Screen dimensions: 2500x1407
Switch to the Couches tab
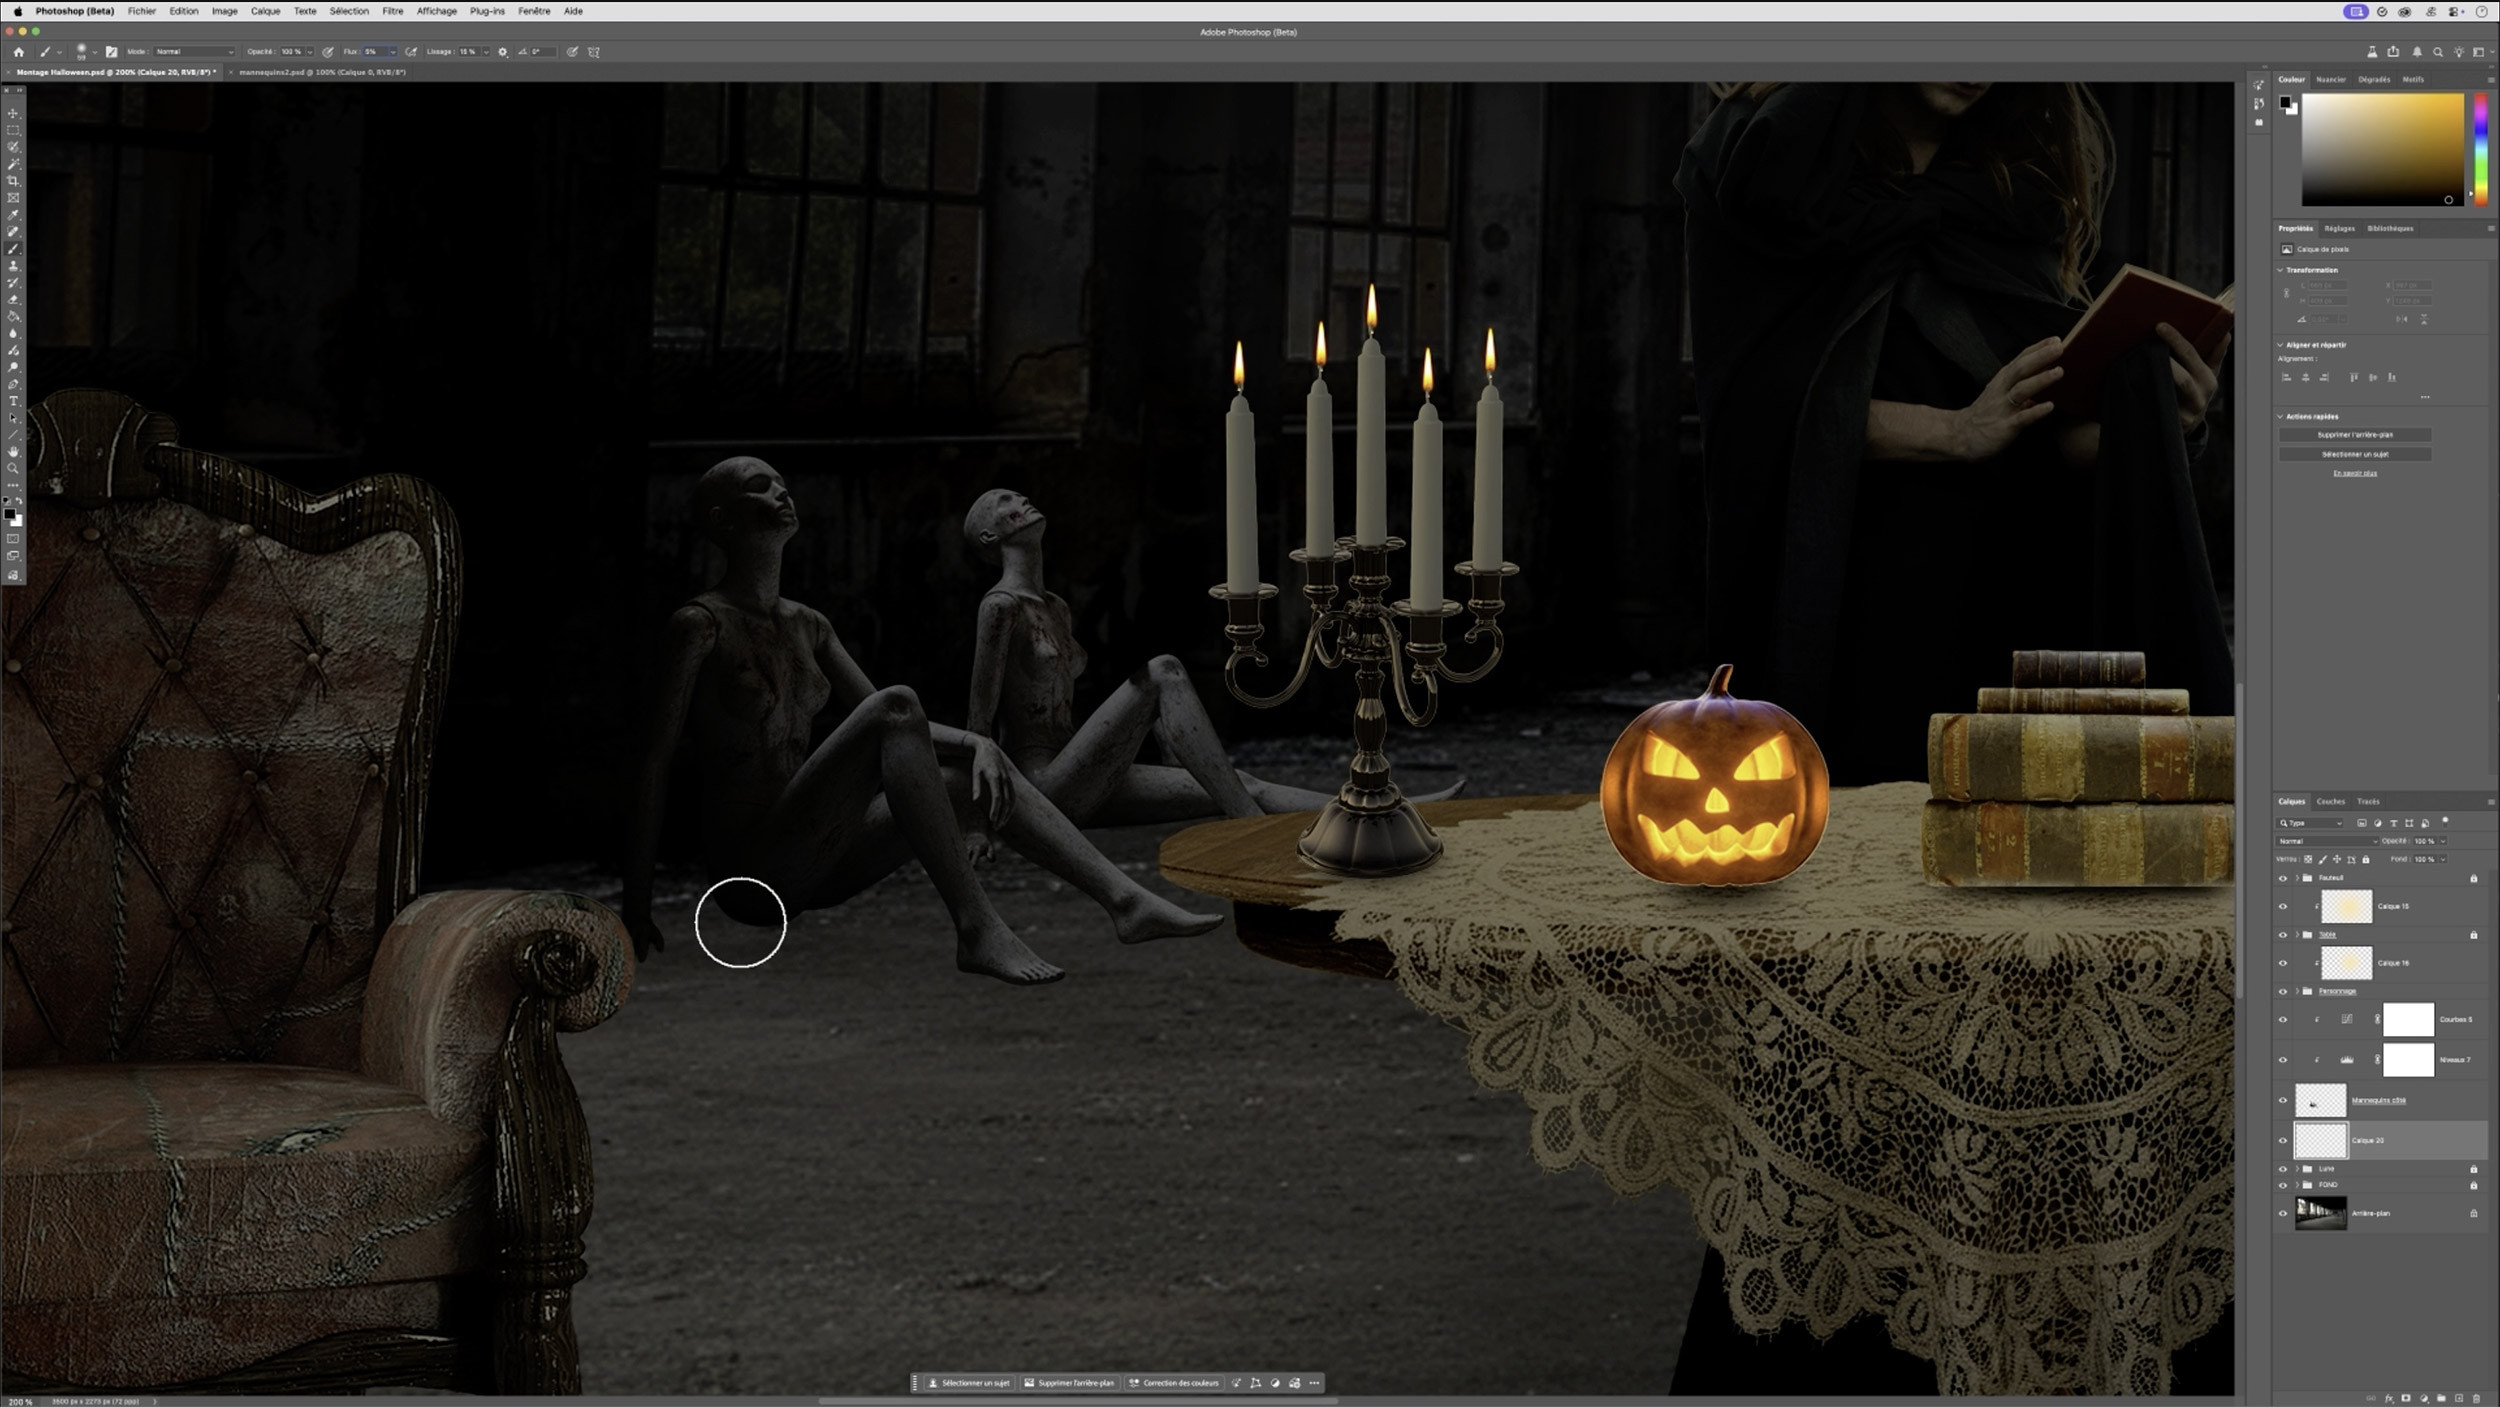2330,801
